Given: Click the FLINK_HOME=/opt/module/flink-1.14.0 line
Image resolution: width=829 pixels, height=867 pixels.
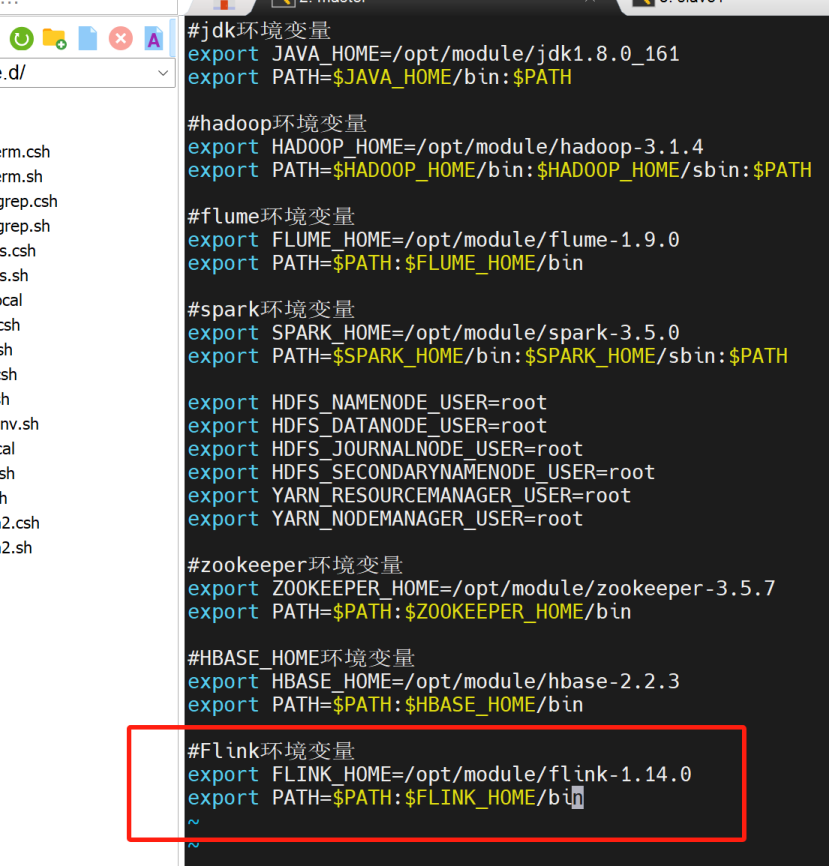Looking at the screenshot, I should coord(439,774).
